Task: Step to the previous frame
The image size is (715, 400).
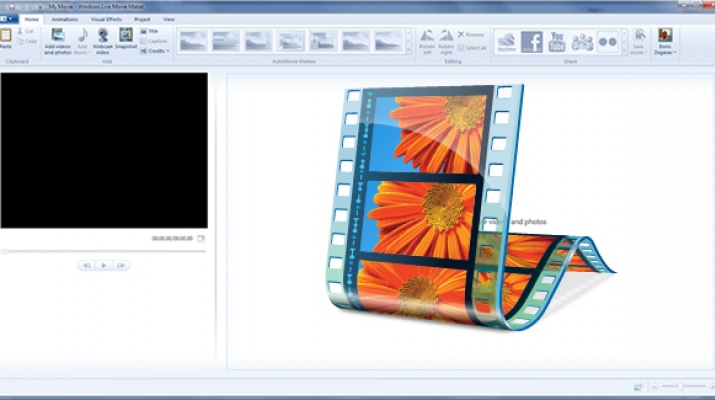Action: [x=87, y=265]
